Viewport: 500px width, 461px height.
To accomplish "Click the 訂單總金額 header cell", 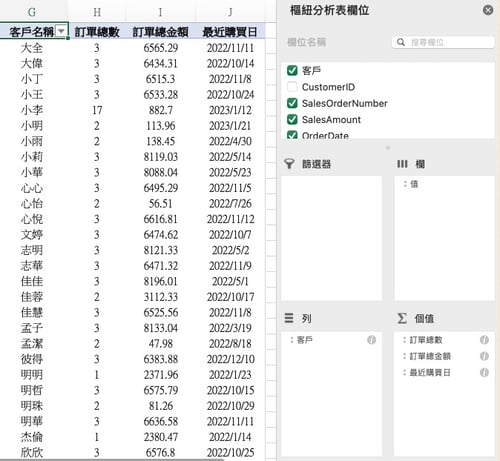I will tap(160, 32).
